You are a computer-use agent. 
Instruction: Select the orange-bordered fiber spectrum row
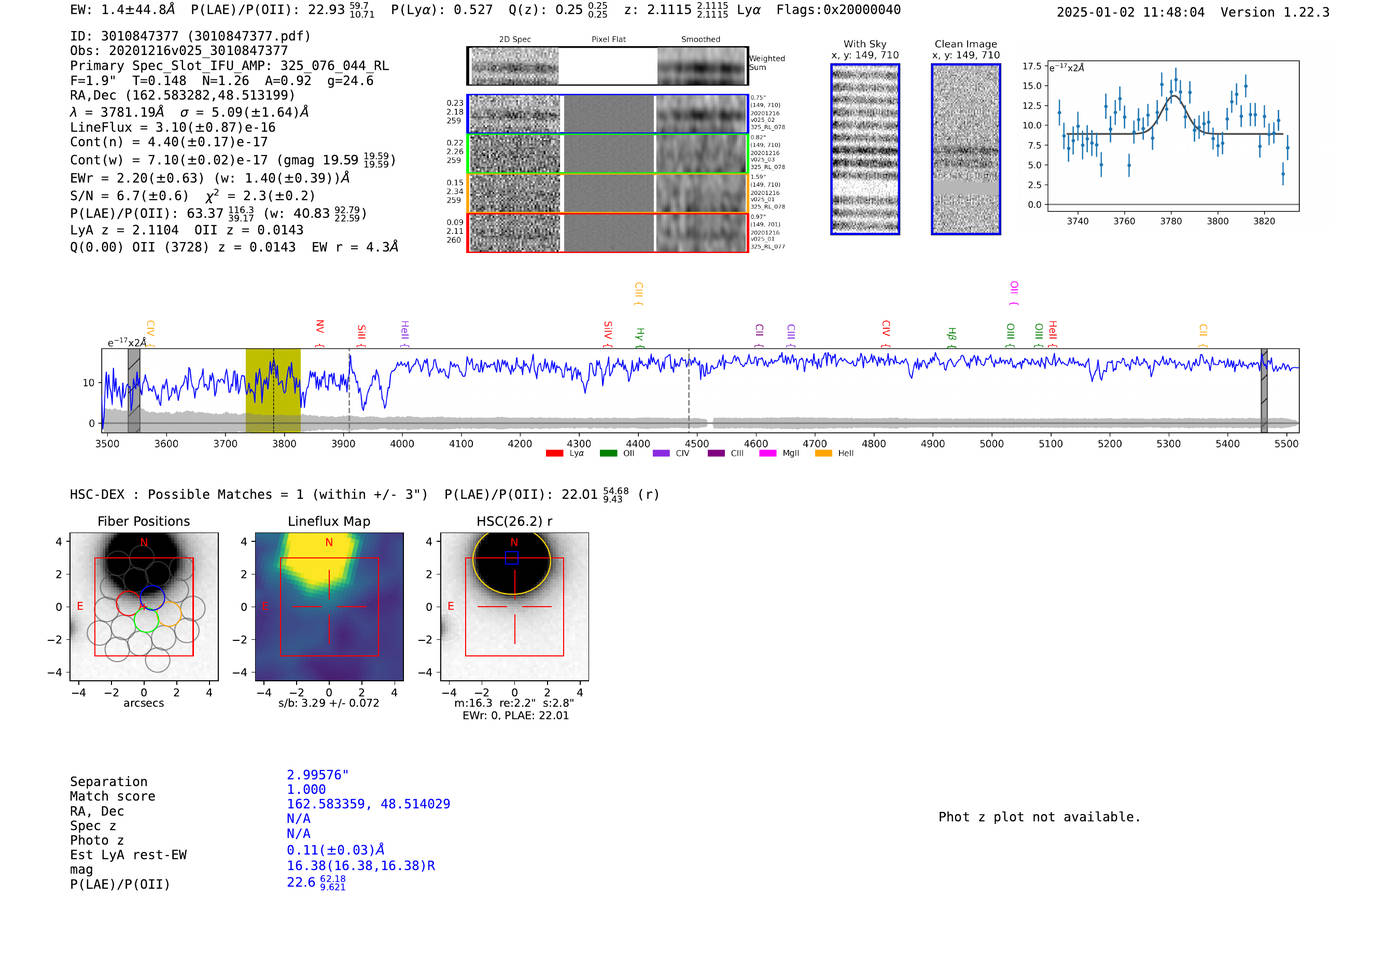(607, 193)
